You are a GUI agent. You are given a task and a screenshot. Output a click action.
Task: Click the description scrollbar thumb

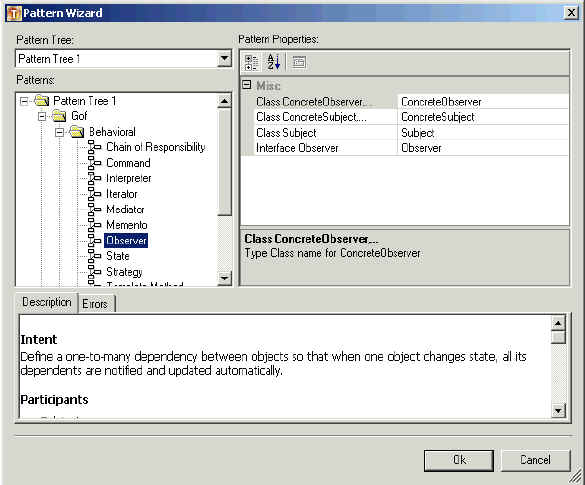click(558, 337)
